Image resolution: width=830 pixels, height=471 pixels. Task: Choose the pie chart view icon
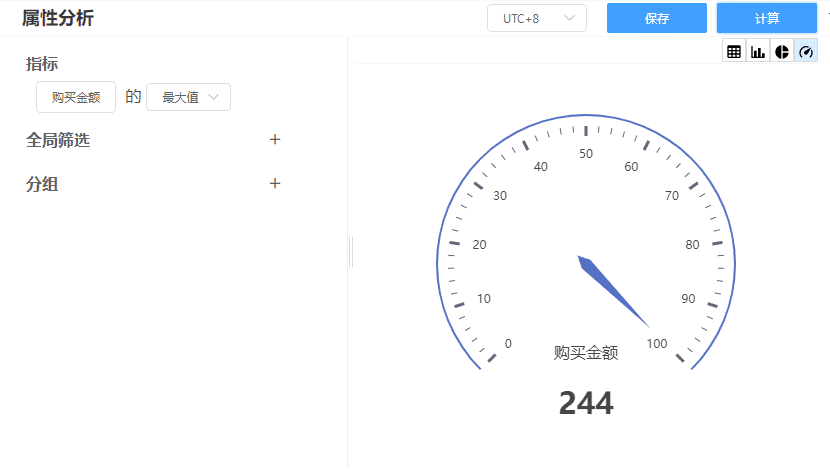782,51
